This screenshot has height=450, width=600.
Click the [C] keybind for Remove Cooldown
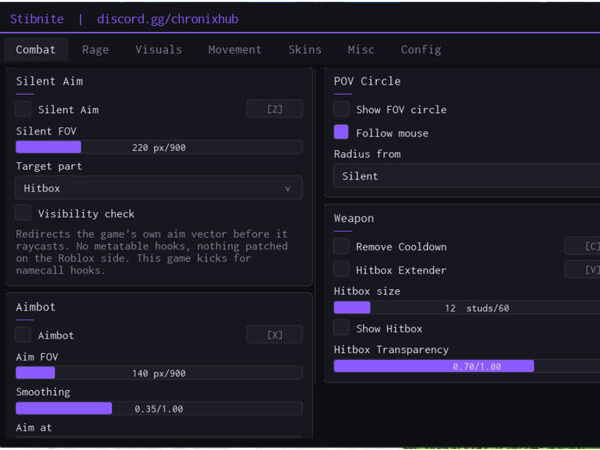click(x=582, y=246)
